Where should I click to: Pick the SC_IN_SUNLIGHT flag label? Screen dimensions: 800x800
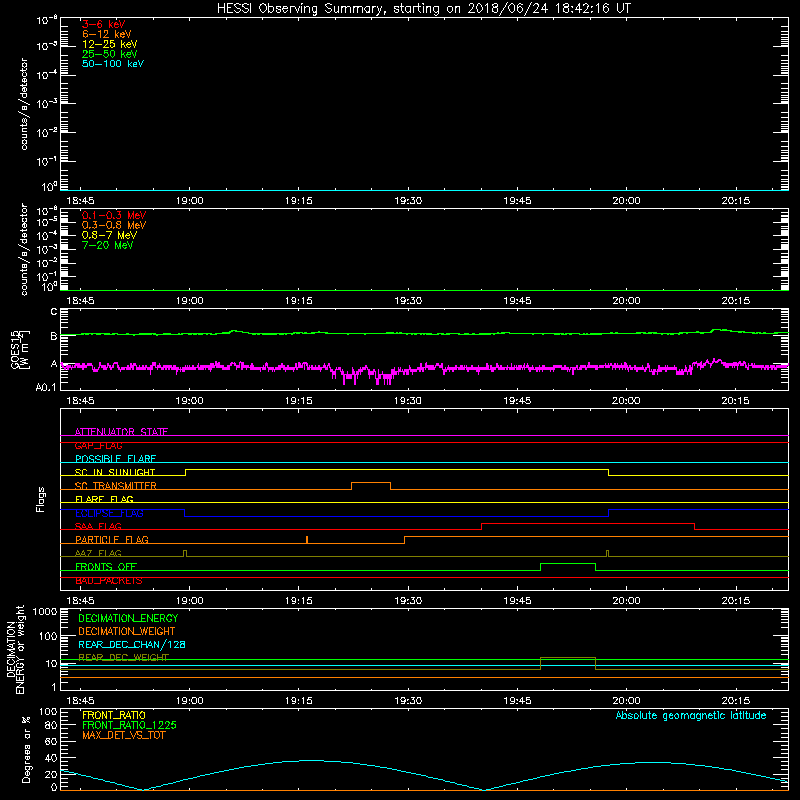(x=115, y=472)
